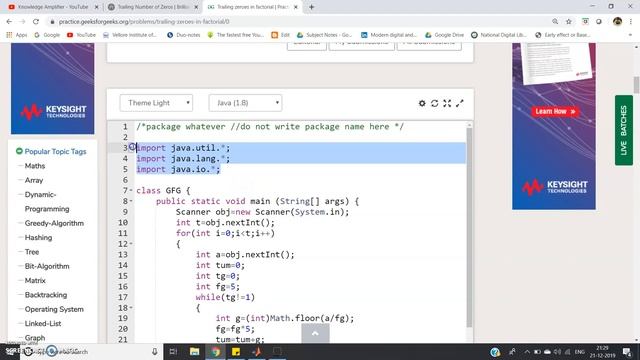Screen dimensions: 640x360
Task: Close the Knowledge Amplifier YouTube tab
Action: (97, 7)
